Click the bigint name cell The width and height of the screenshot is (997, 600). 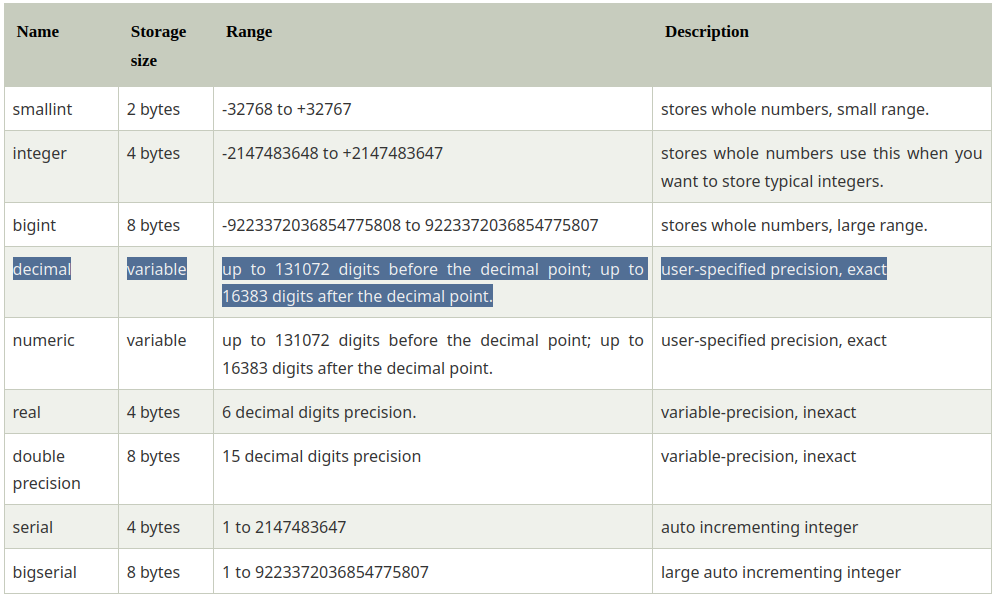[x=34, y=226]
